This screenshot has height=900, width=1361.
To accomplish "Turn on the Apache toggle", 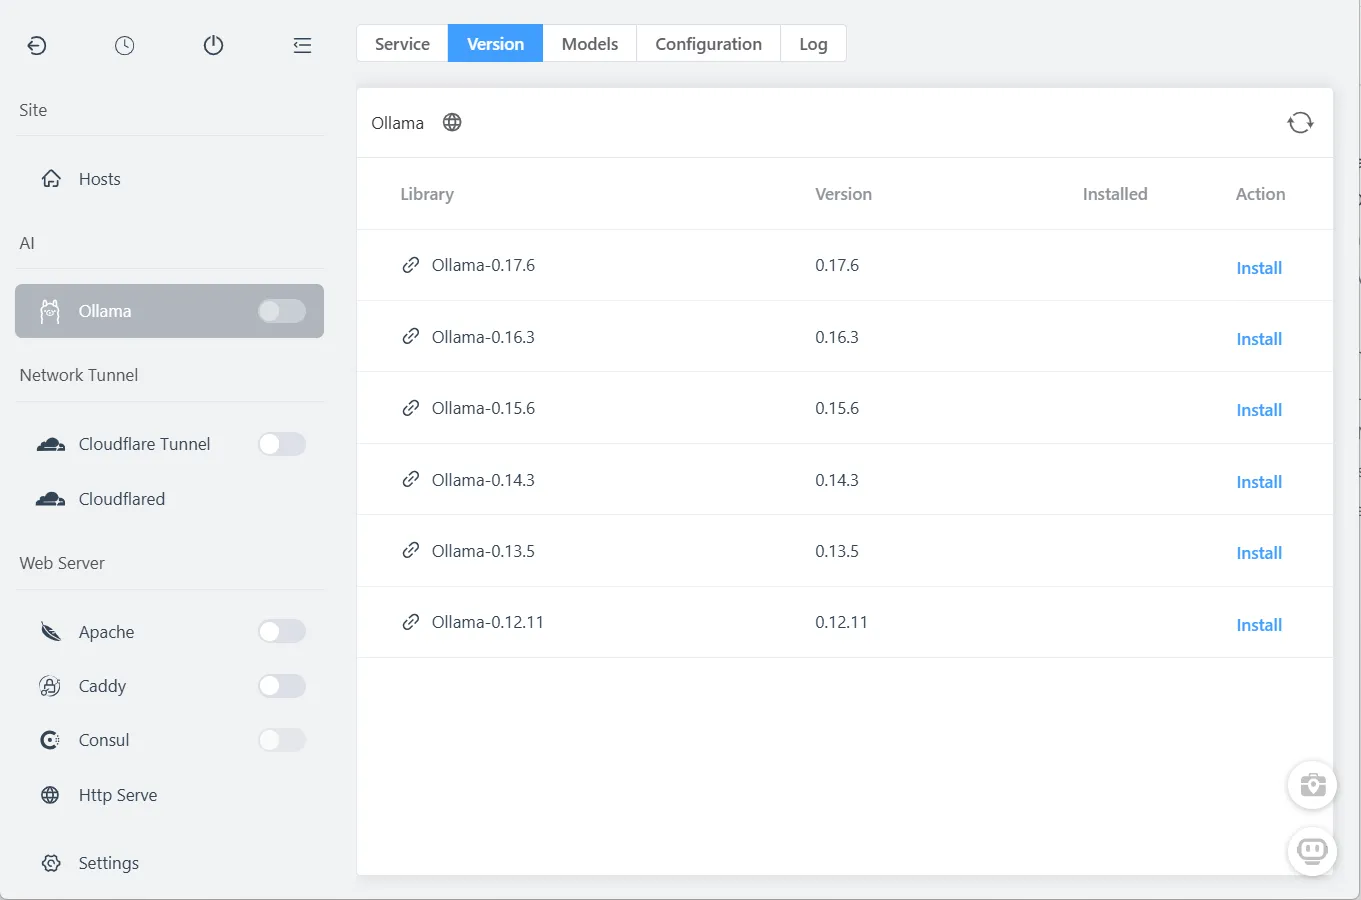I will tap(281, 631).
